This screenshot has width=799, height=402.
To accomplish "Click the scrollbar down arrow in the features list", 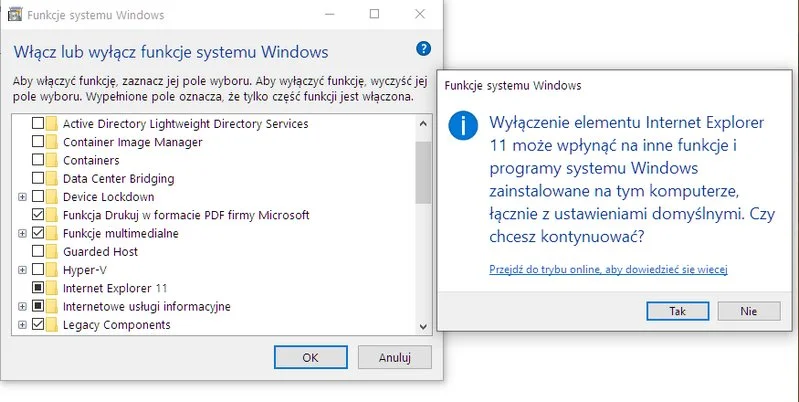I will 424,326.
